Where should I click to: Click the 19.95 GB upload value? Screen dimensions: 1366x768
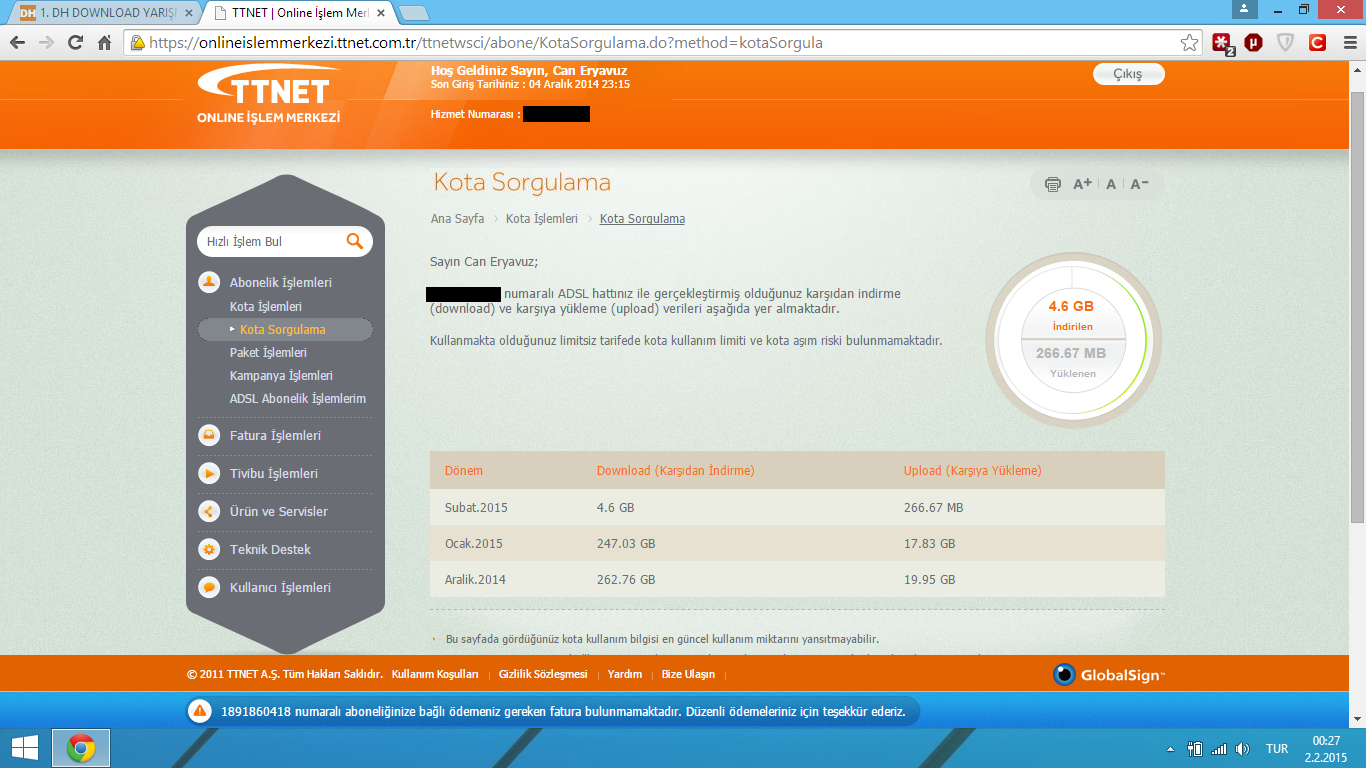tap(929, 579)
